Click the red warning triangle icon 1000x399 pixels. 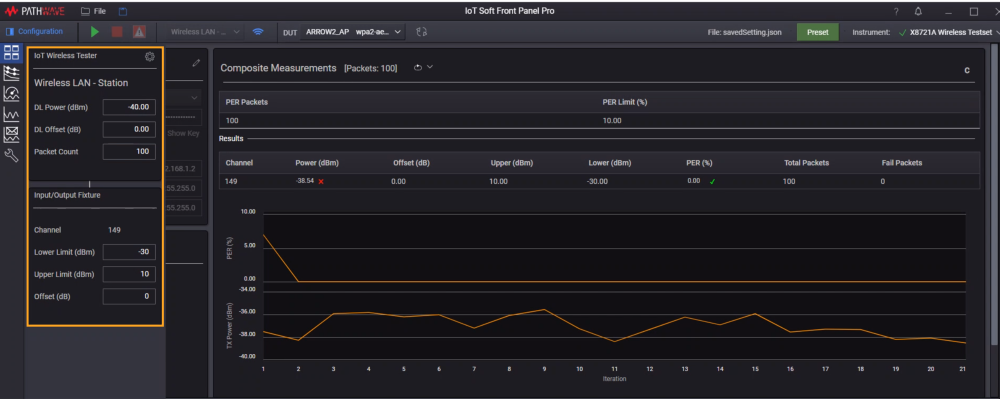139,32
